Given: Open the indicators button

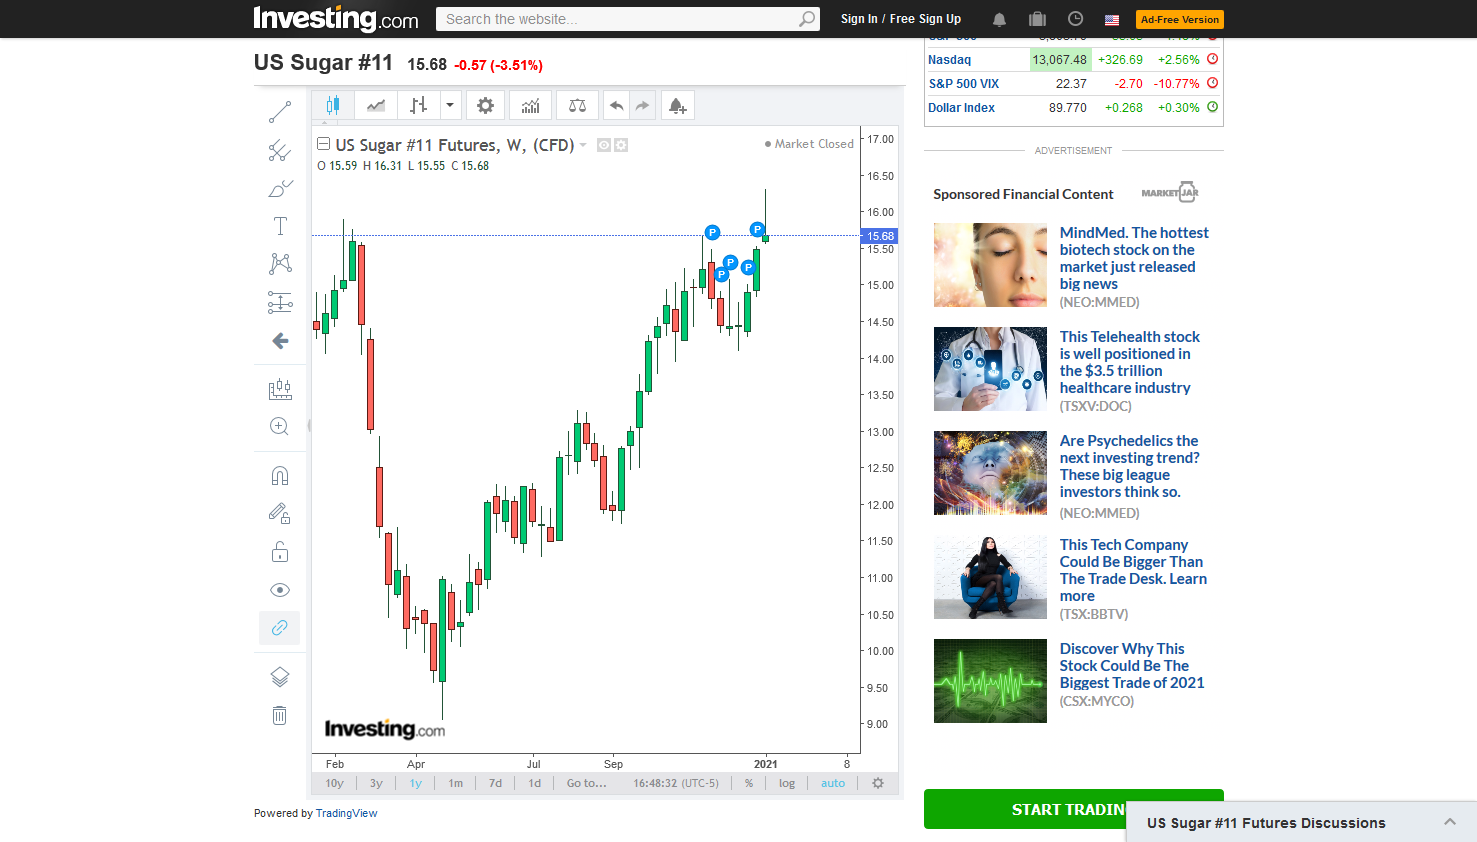Looking at the screenshot, I should tap(531, 105).
